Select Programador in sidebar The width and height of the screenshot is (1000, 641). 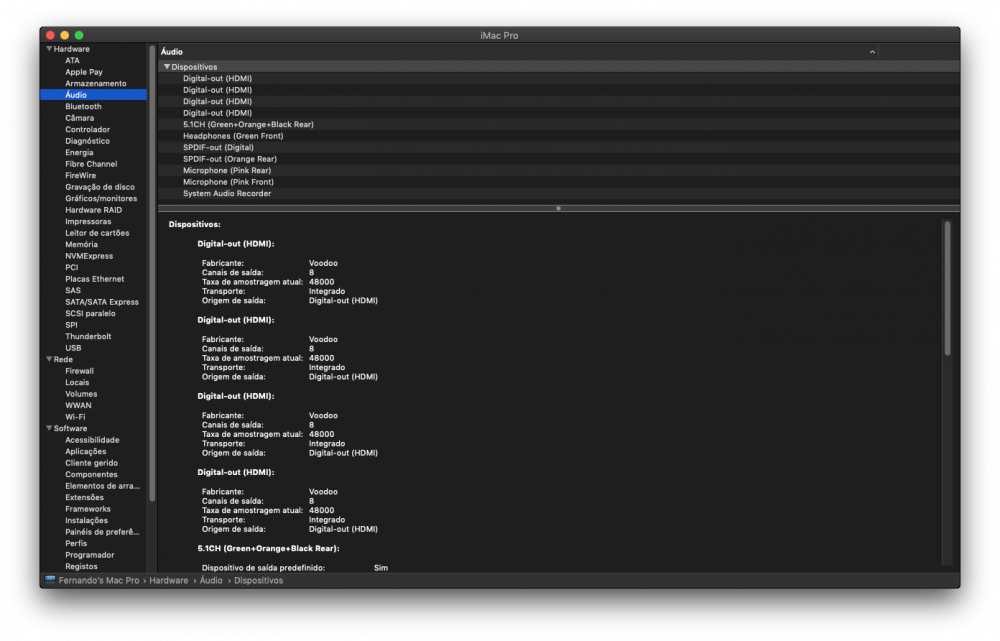89,554
